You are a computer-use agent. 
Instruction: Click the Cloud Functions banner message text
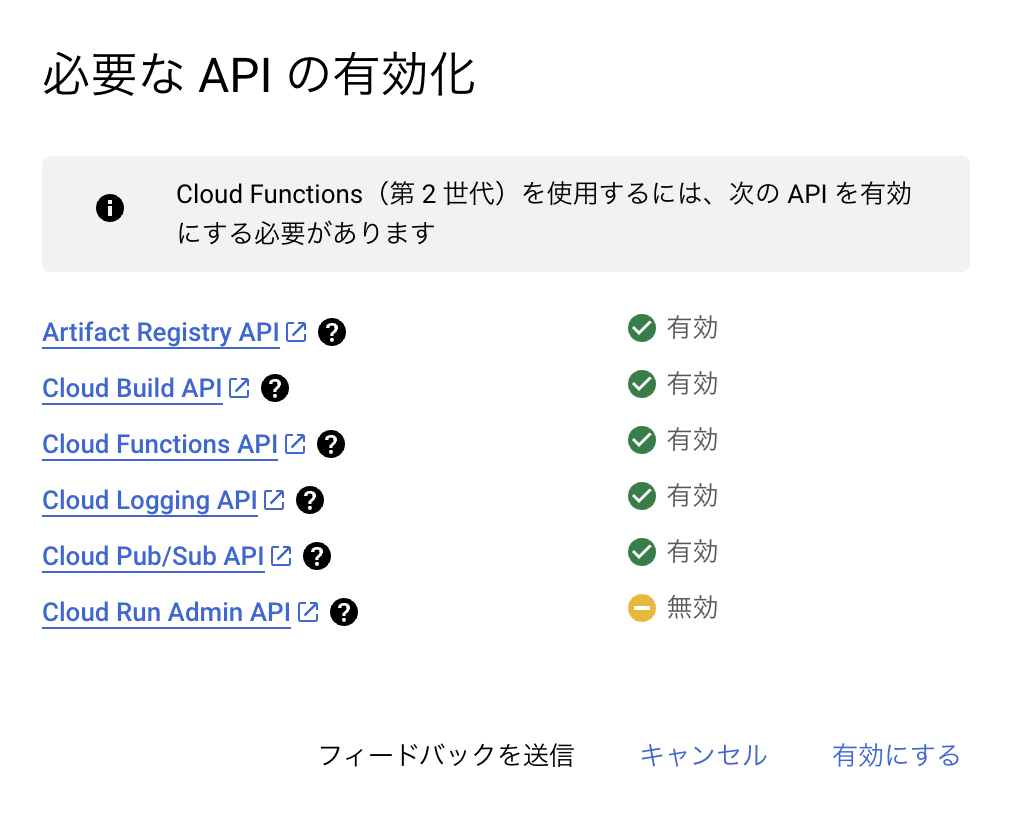(x=544, y=213)
